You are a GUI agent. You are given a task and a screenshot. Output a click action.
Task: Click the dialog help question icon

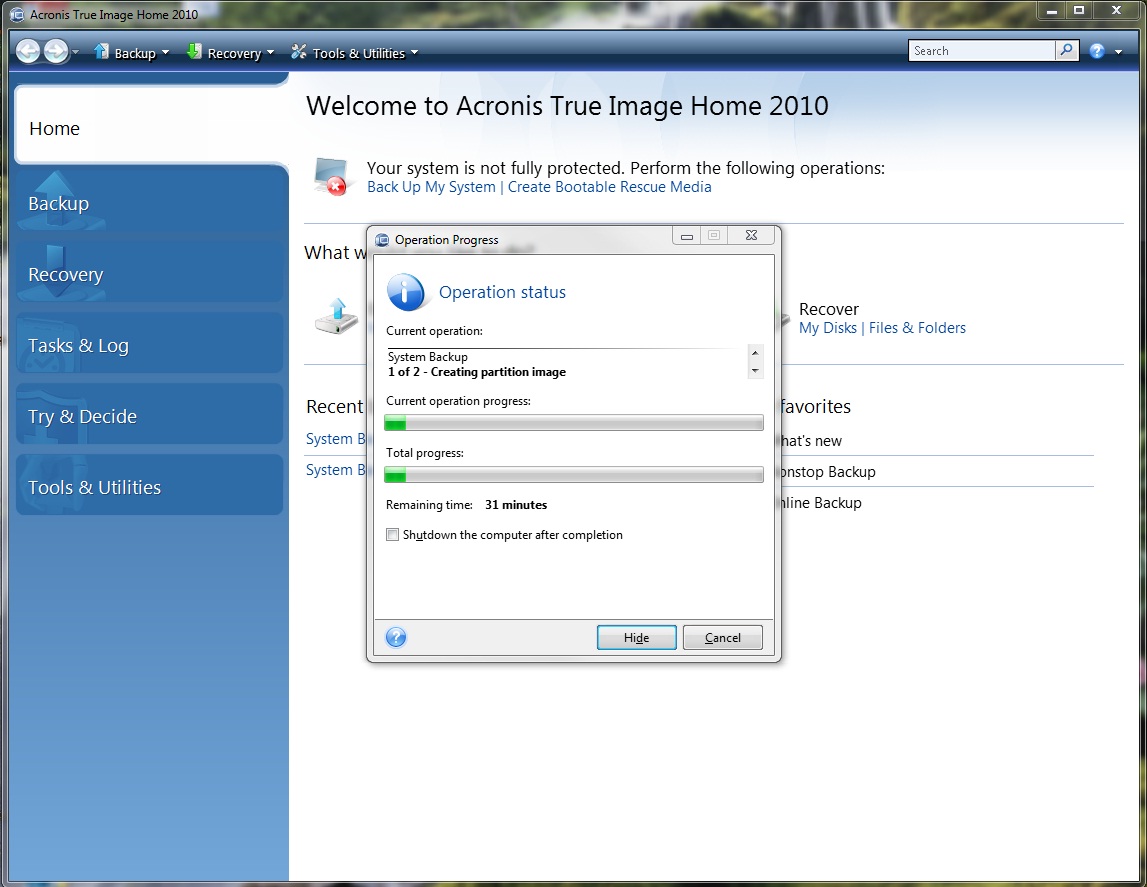point(396,637)
